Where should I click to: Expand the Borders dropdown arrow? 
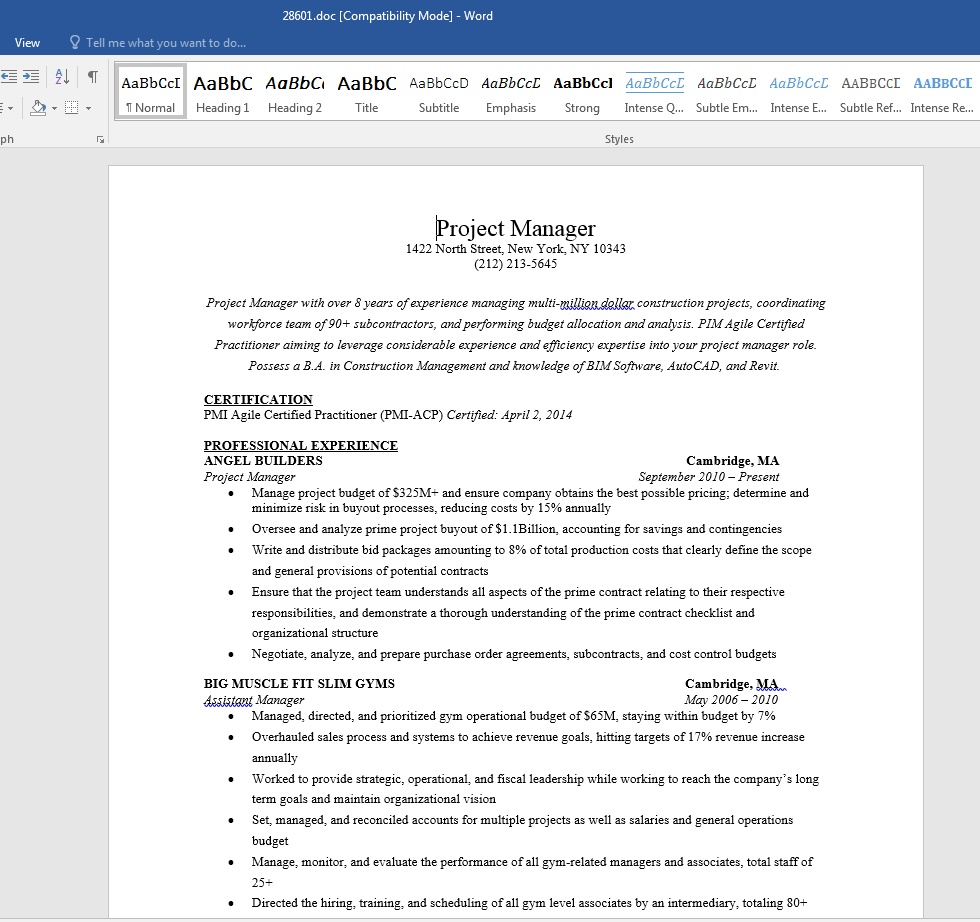[x=88, y=108]
